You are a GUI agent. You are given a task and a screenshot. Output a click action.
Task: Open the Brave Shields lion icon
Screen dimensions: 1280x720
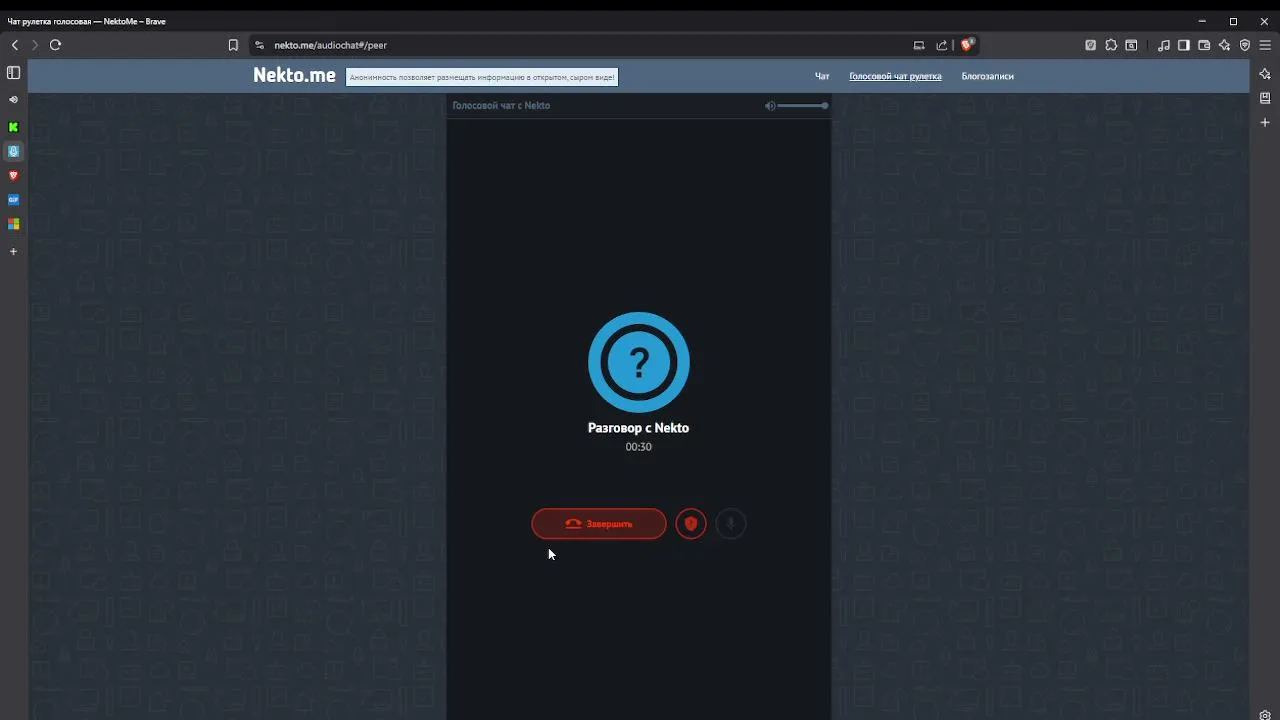pos(967,45)
